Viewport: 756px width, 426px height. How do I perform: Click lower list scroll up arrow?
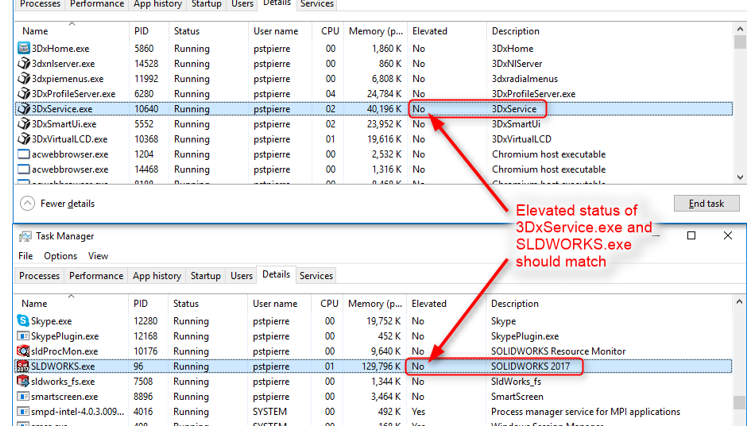(740, 302)
